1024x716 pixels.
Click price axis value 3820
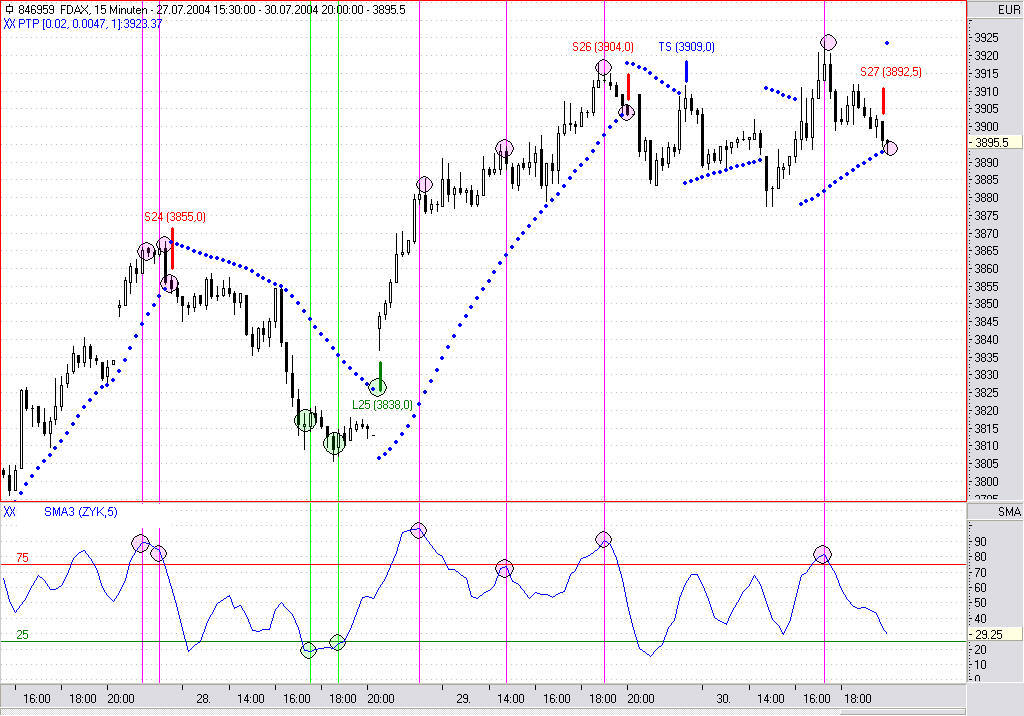point(986,410)
